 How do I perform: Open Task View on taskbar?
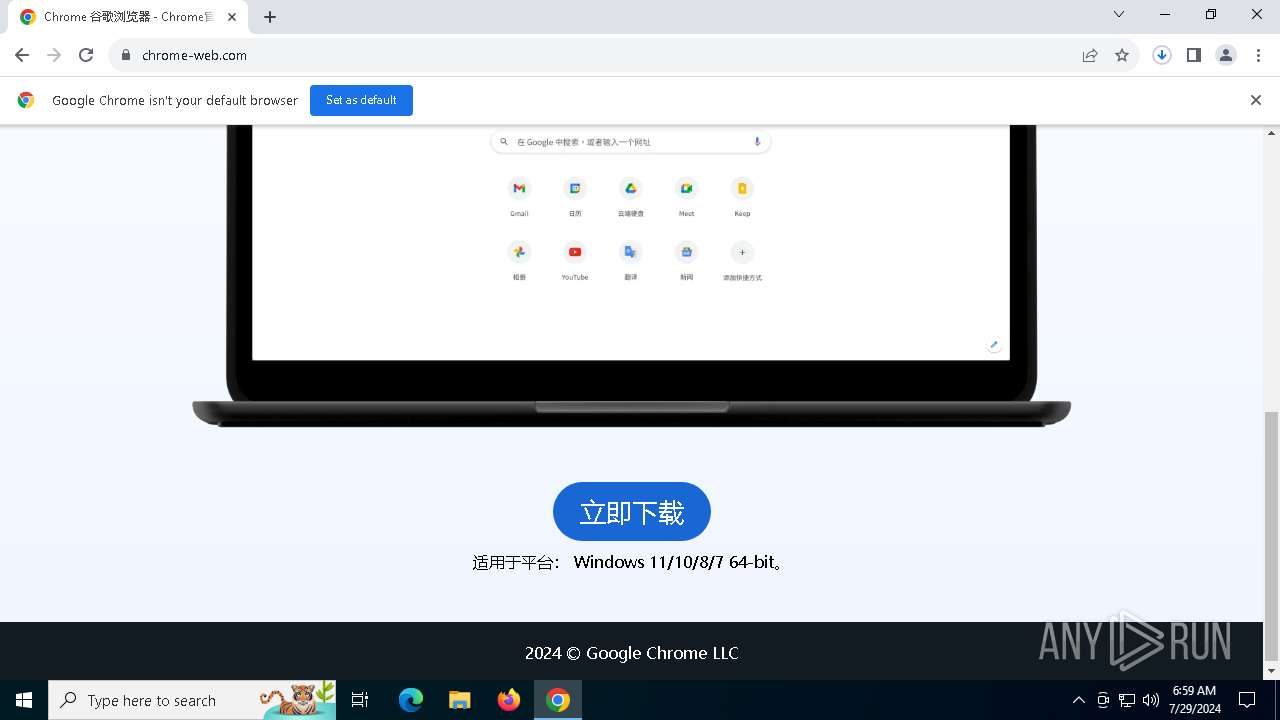pos(360,700)
